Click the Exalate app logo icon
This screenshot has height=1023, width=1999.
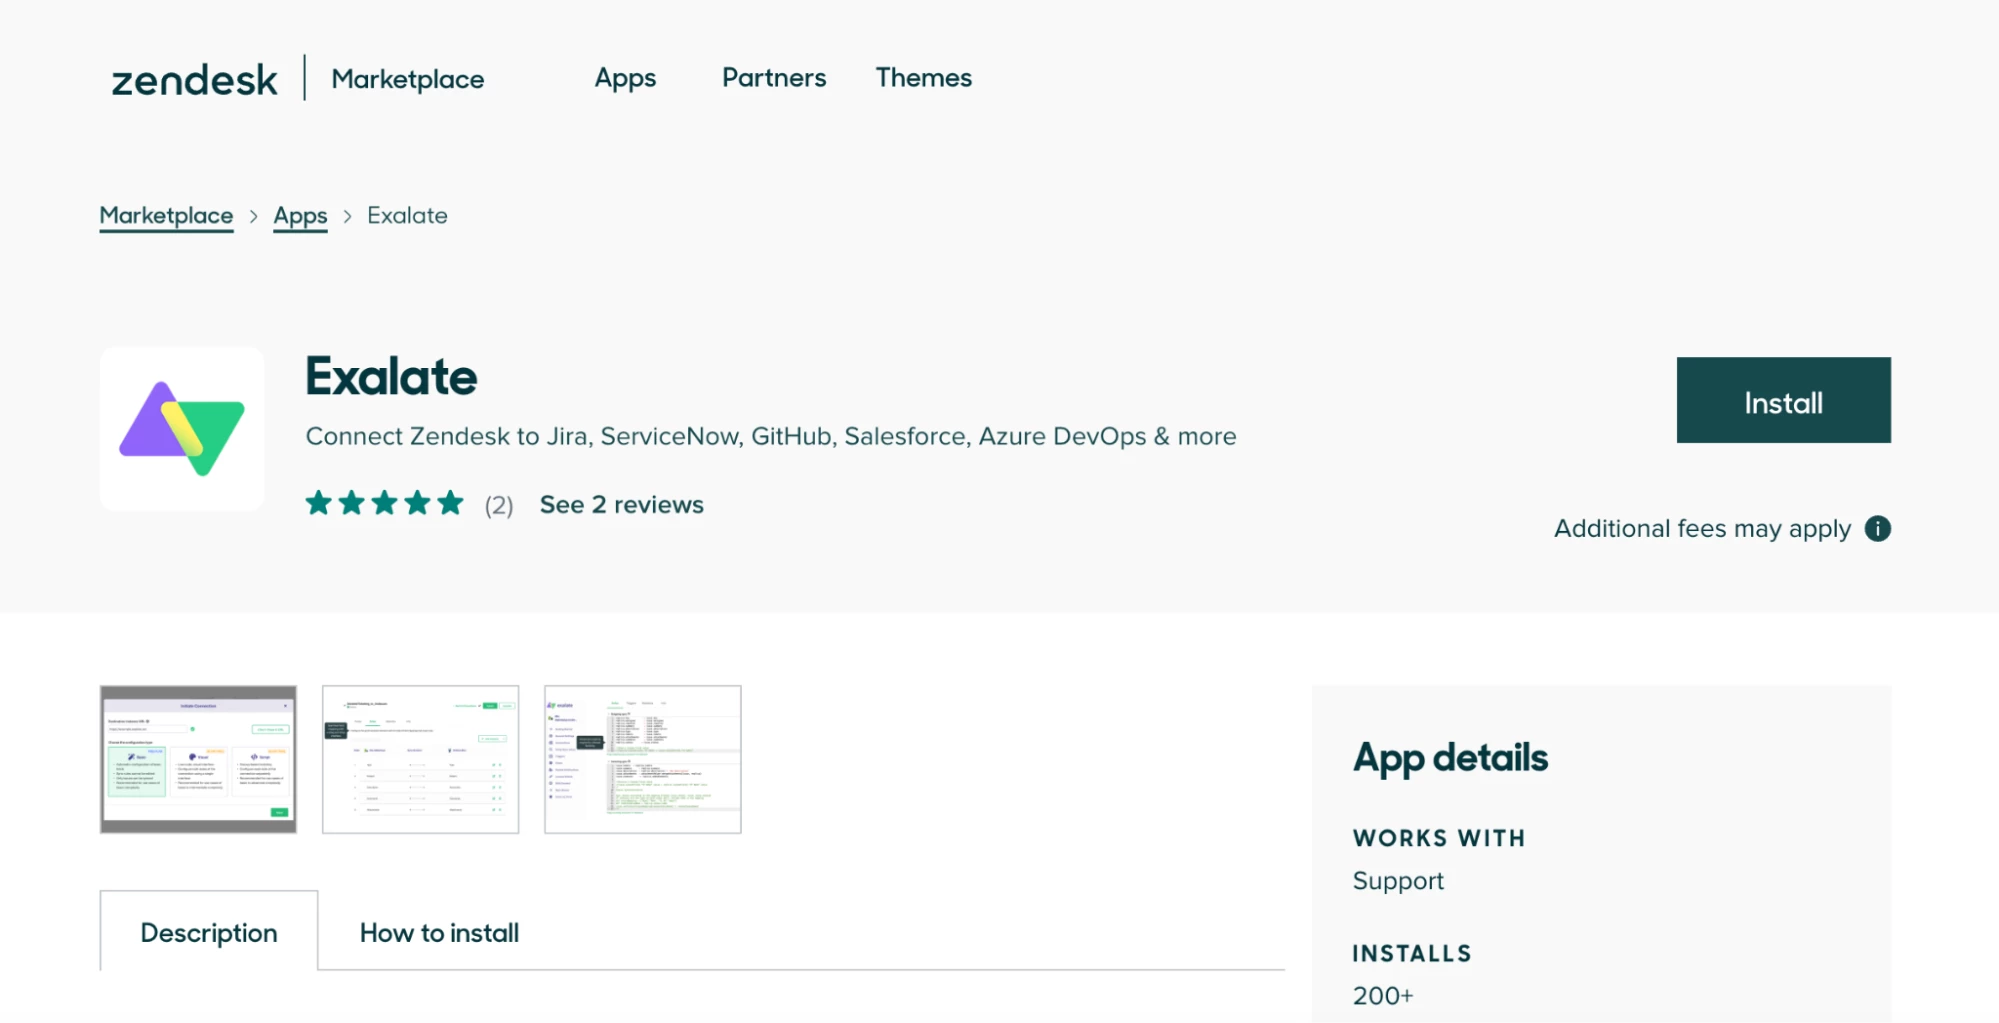[x=182, y=429]
